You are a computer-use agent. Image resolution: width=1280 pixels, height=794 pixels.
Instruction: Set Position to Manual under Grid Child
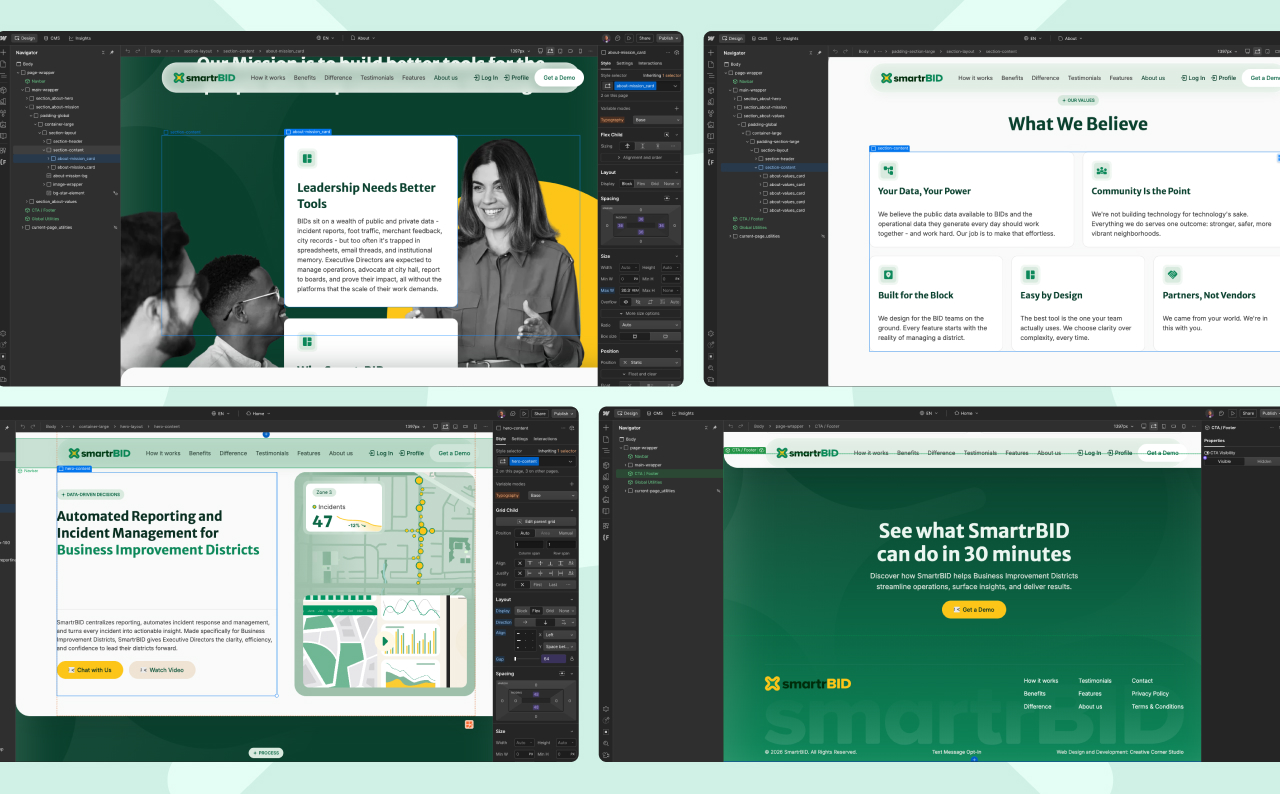point(566,533)
